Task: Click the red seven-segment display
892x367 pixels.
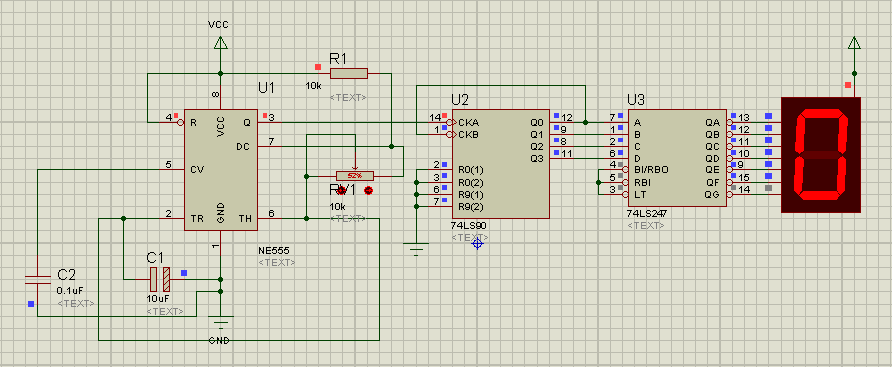Action: (x=820, y=155)
